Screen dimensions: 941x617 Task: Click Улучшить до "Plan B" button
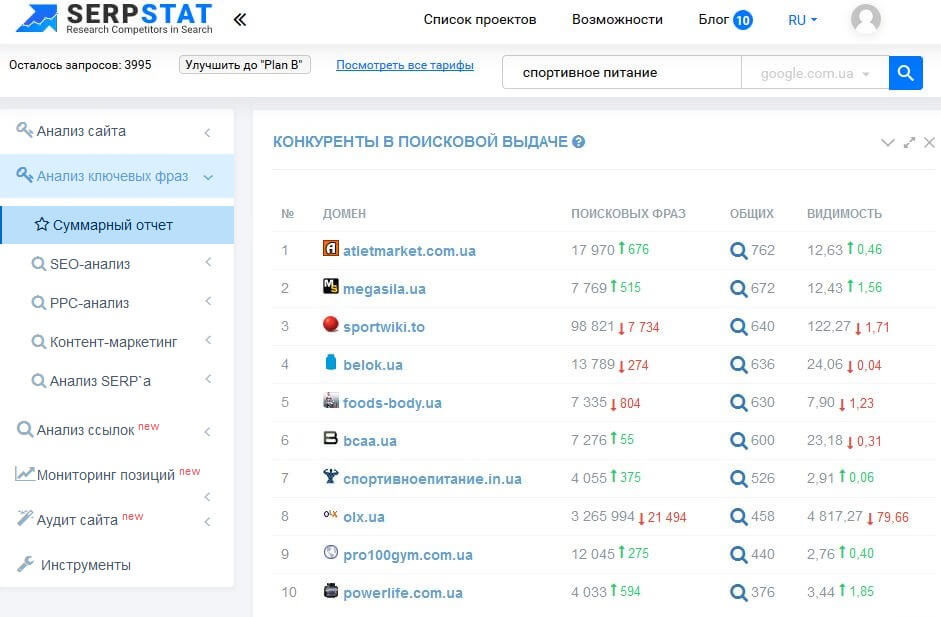click(244, 65)
